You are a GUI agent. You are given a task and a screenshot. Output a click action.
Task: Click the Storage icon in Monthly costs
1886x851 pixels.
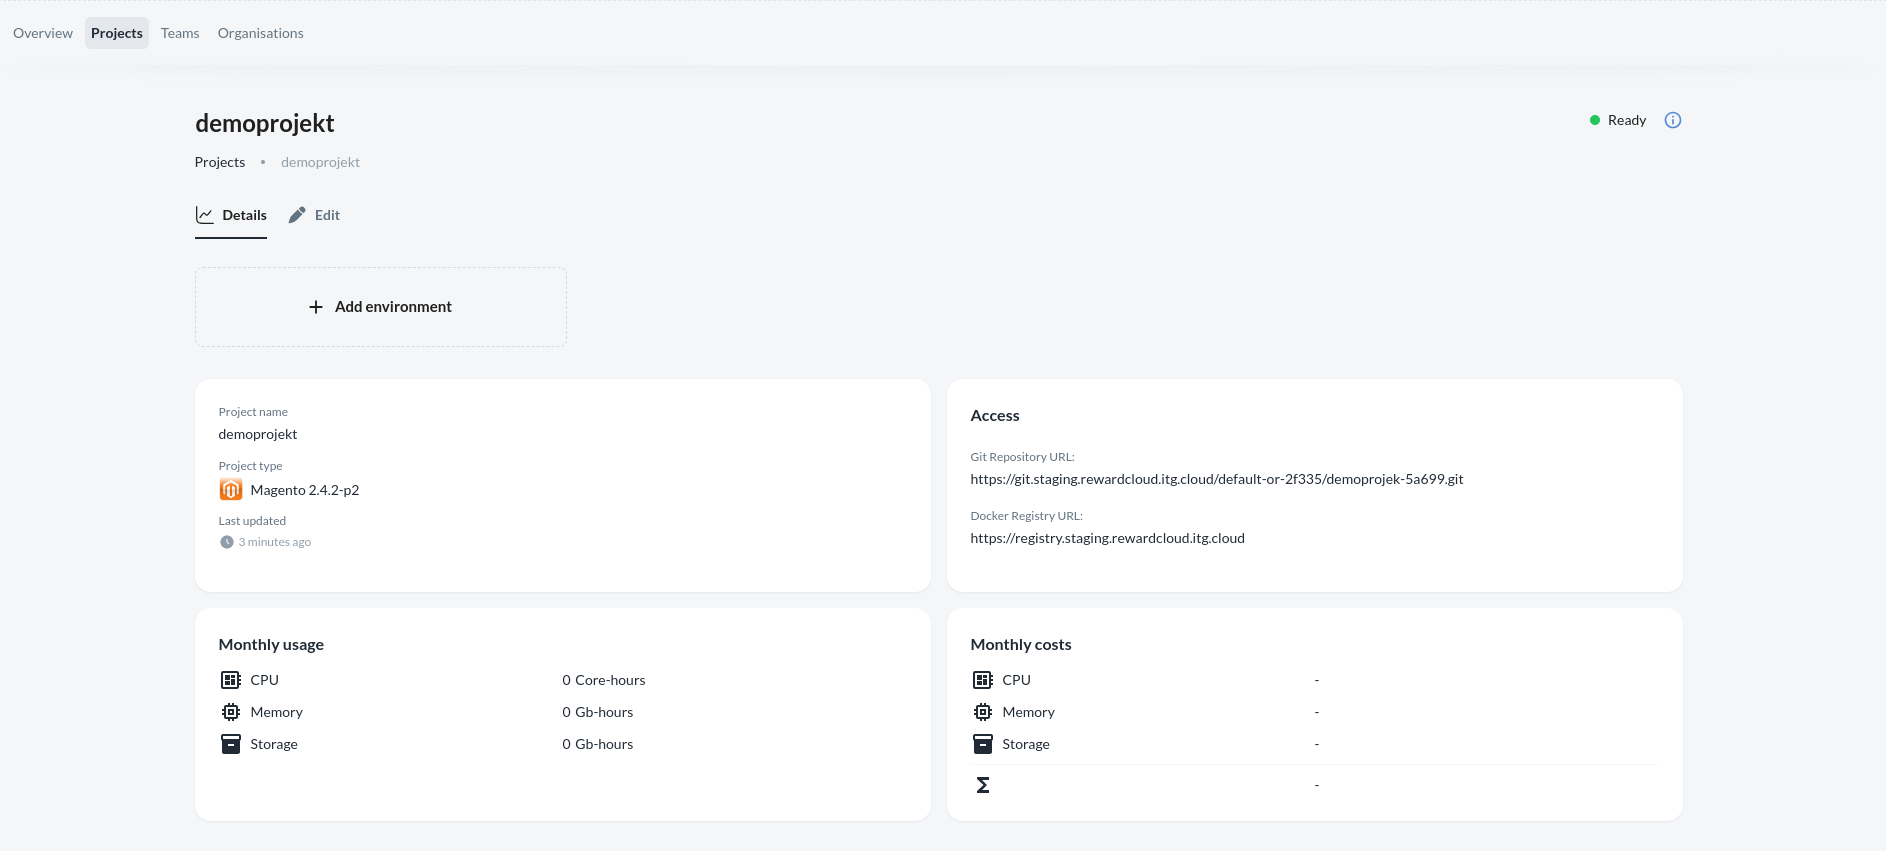coord(983,744)
